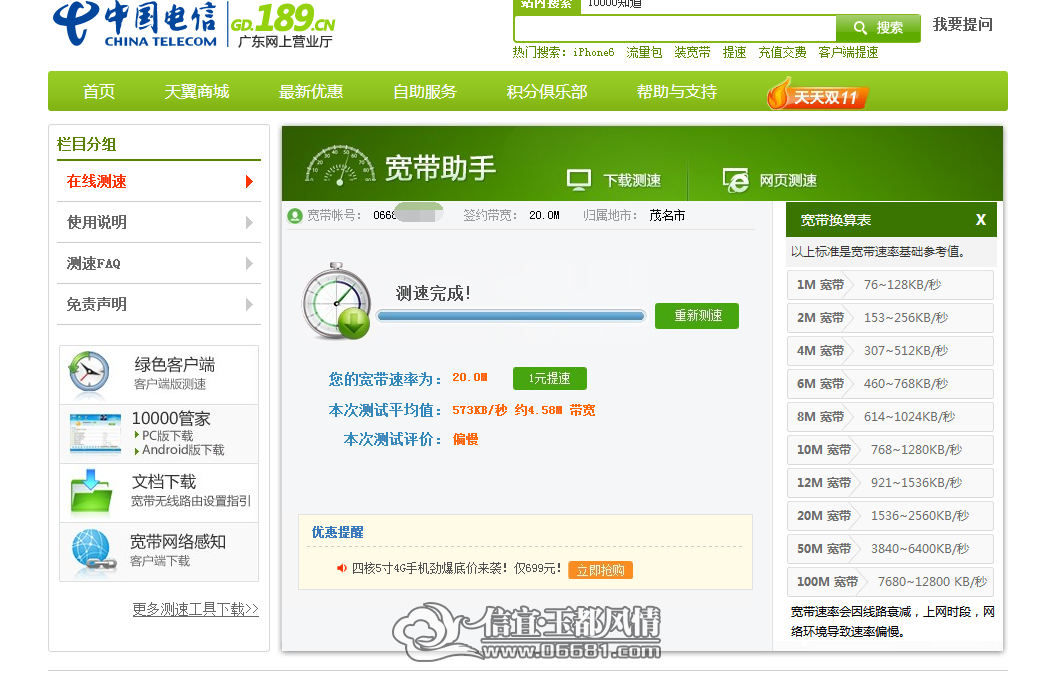Image resolution: width=1055 pixels, height=673 pixels.
Task: Click the 文档下载 folder icon
Action: coord(91,492)
